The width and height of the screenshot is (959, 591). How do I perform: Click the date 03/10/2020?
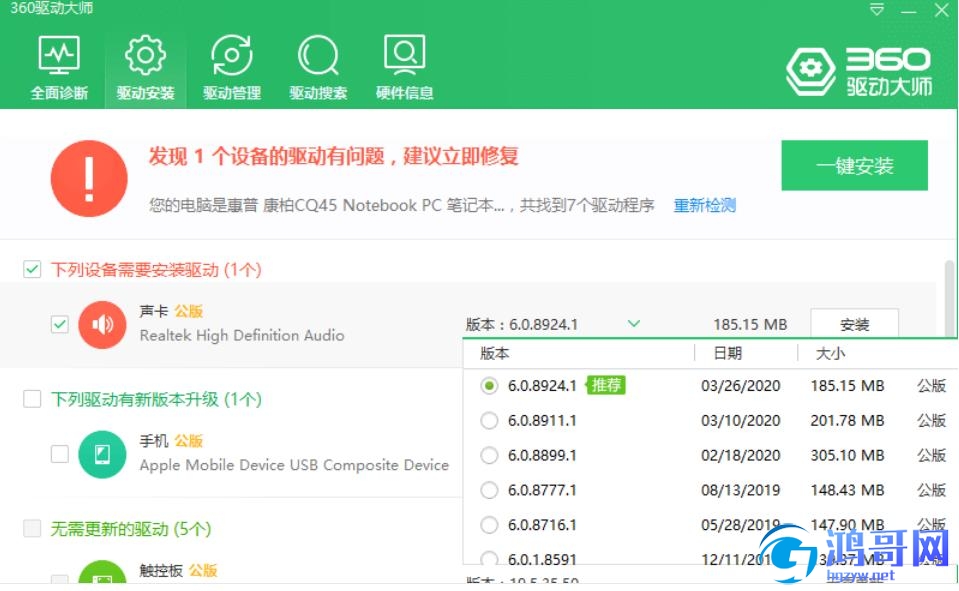pyautogui.click(x=741, y=421)
